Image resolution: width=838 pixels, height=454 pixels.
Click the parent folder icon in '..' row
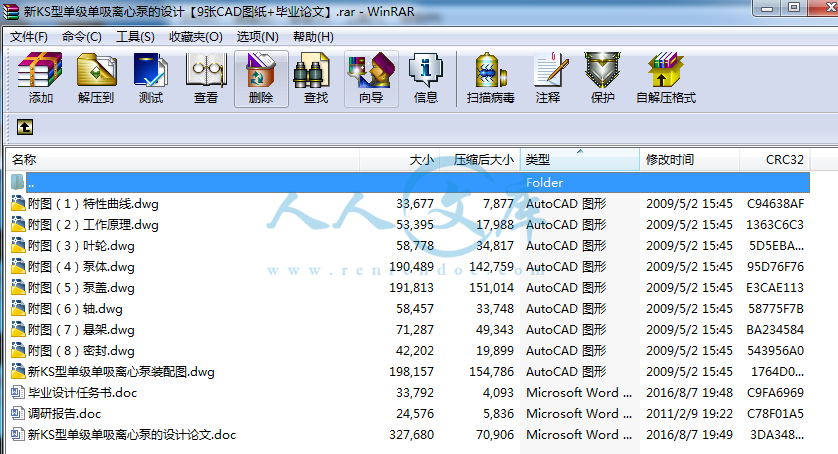pyautogui.click(x=18, y=182)
